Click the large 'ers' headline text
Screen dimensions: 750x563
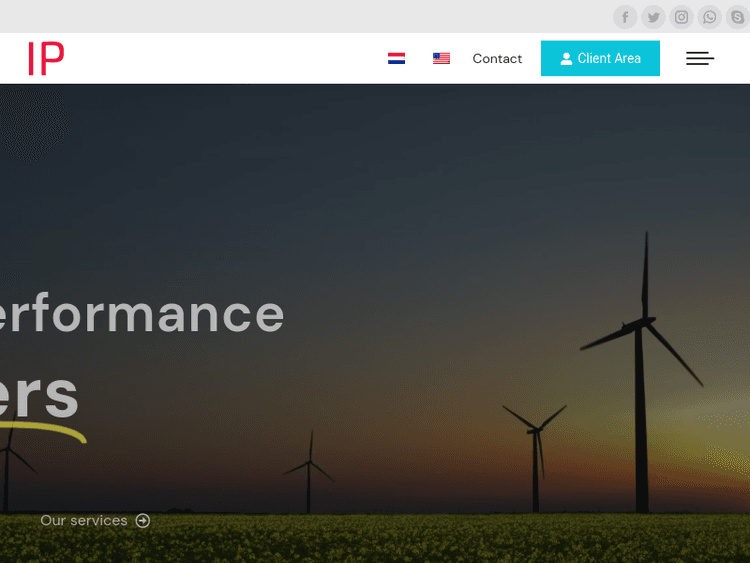[x=38, y=393]
